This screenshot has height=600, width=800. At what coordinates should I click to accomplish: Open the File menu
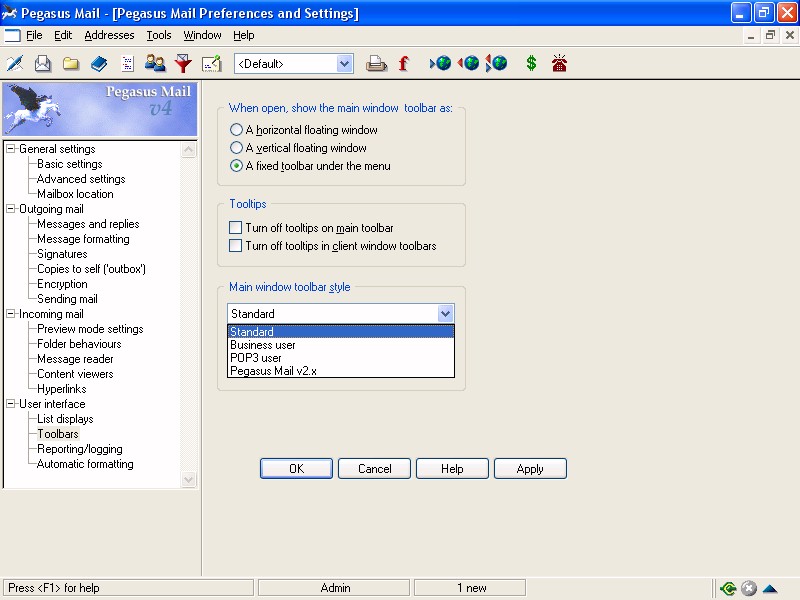[x=34, y=35]
